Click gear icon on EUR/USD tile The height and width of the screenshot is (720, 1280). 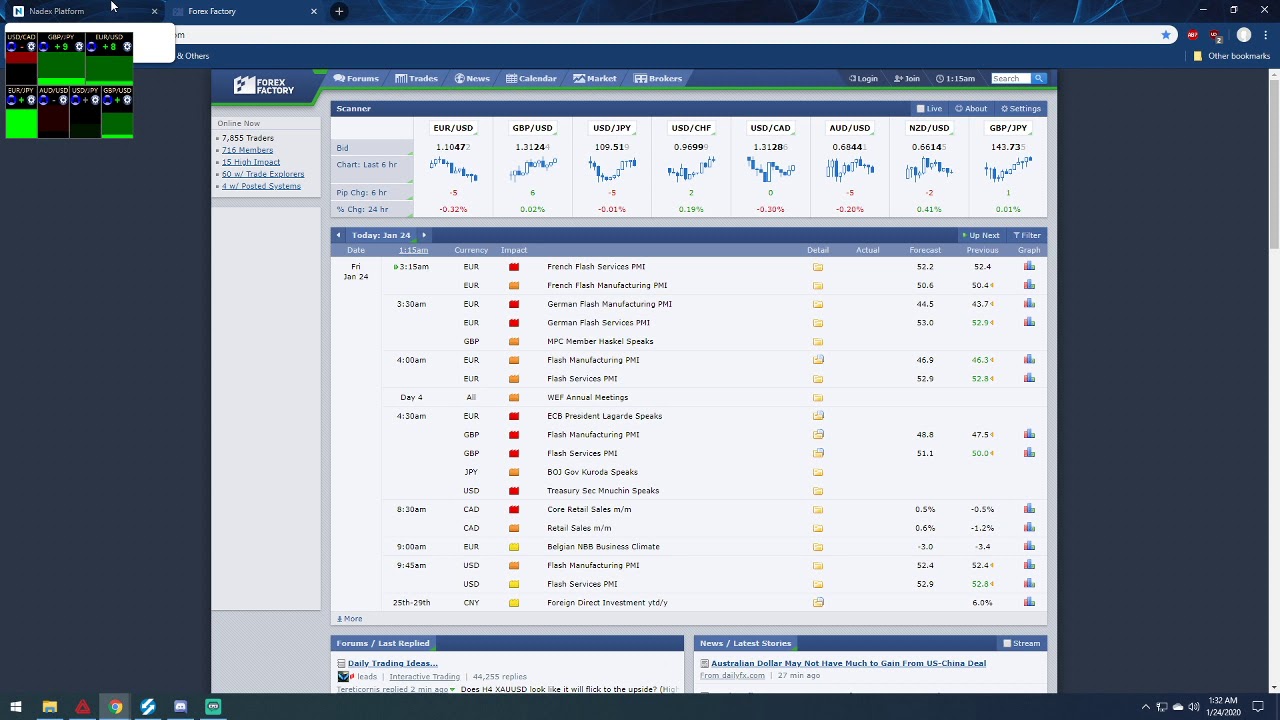coord(127,47)
